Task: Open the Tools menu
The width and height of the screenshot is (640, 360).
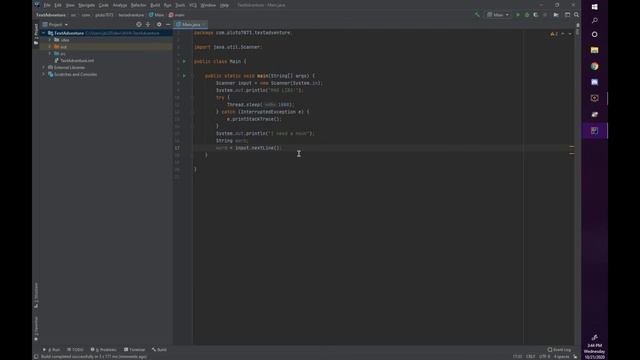Action: (180, 5)
